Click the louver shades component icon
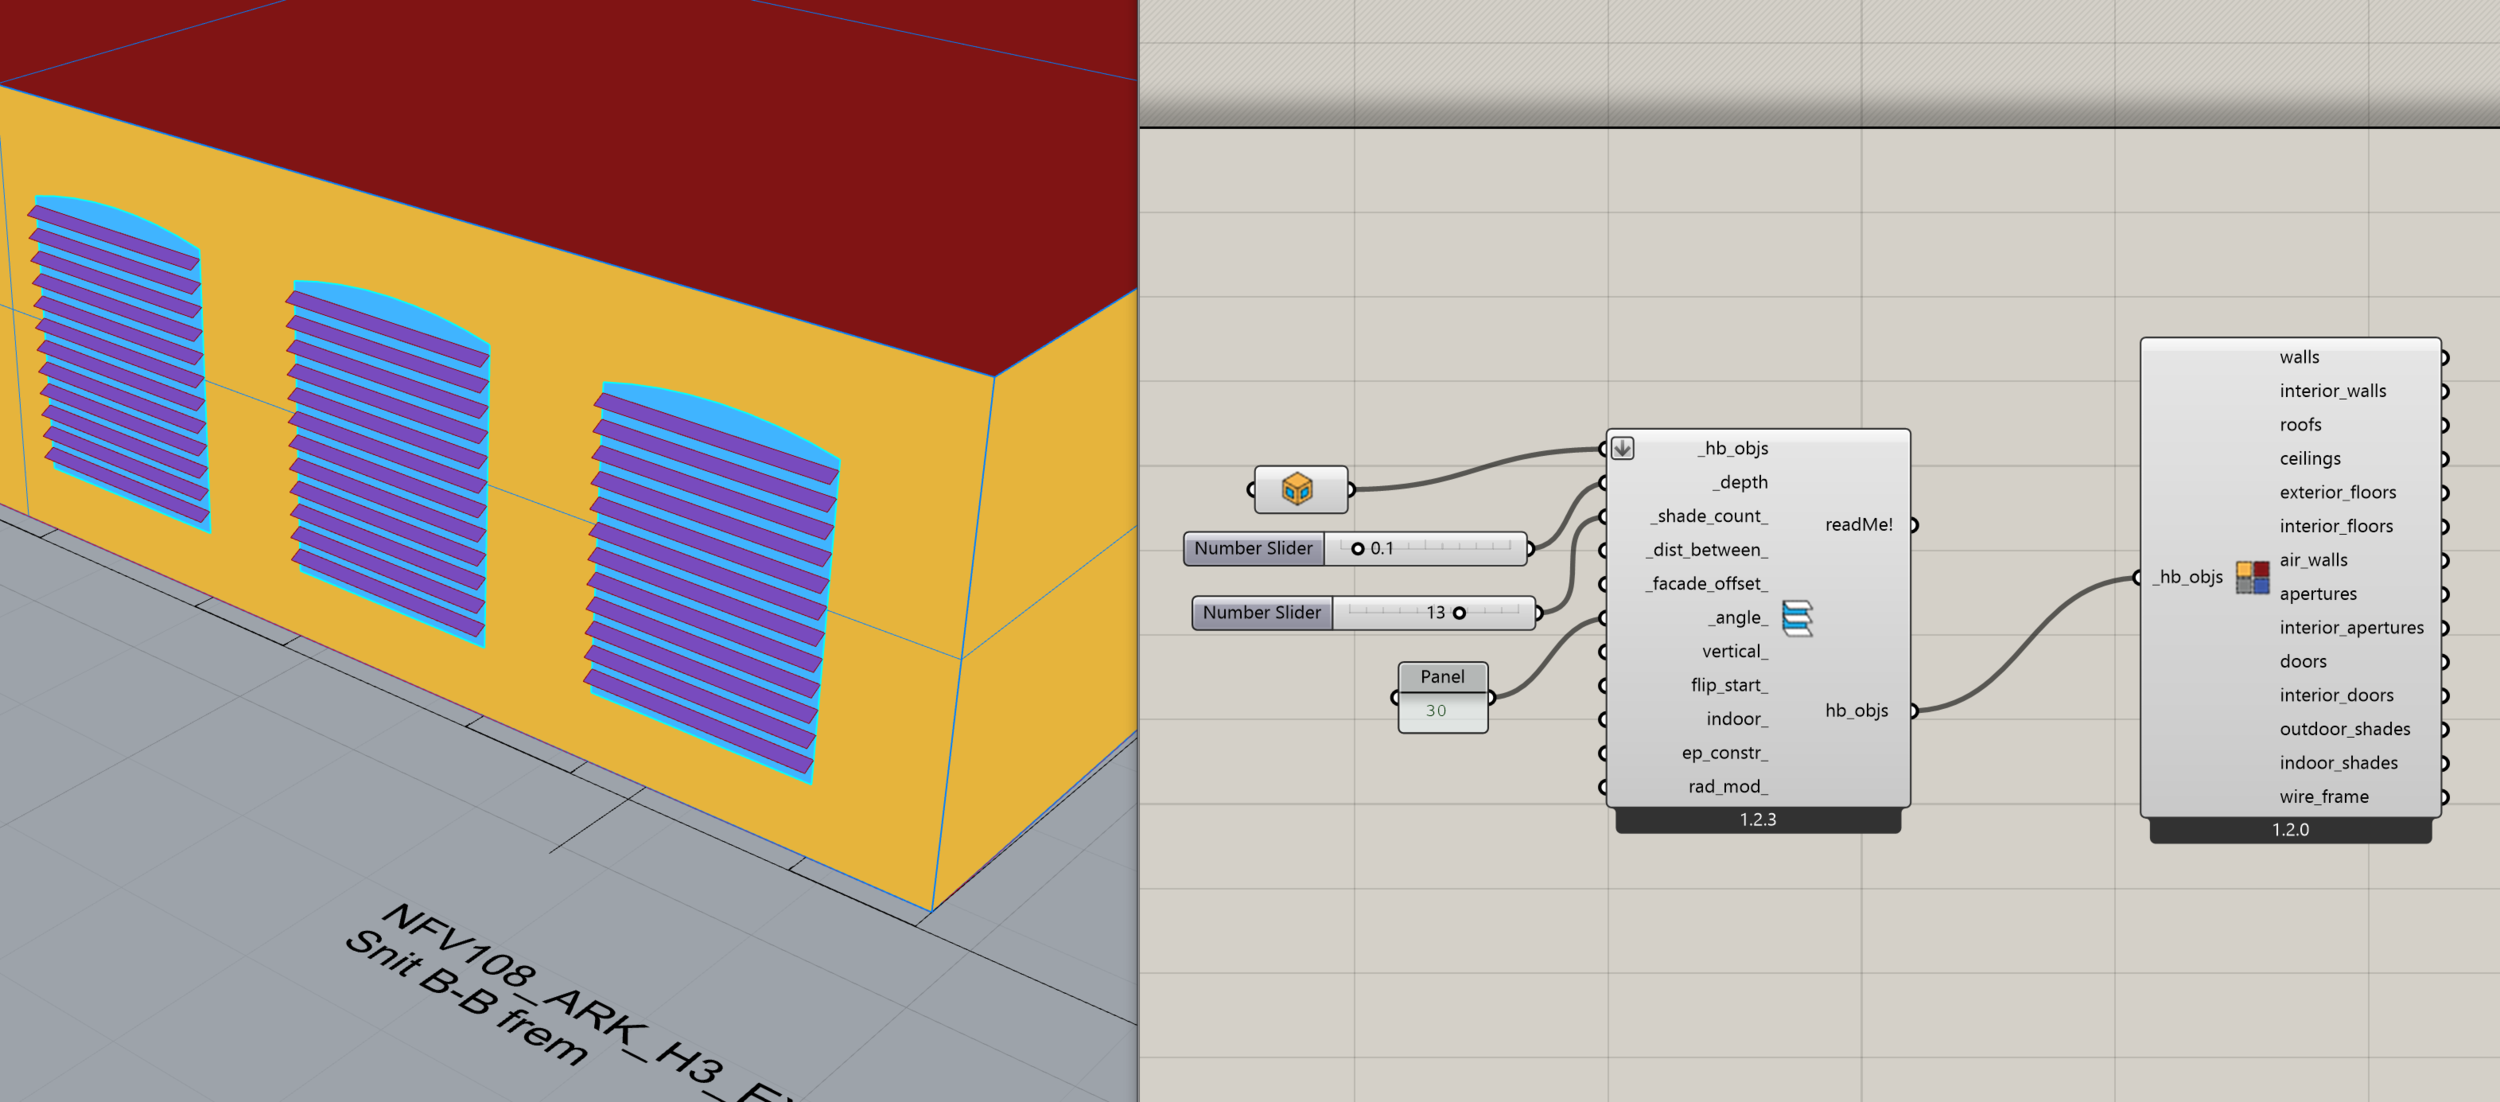2500x1102 pixels. coord(1796,617)
